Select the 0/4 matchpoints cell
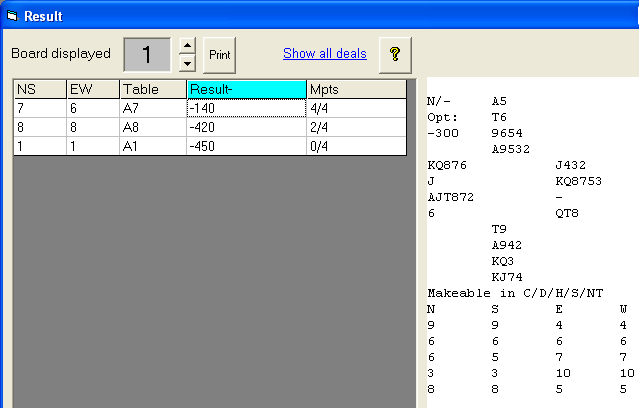 point(357,146)
